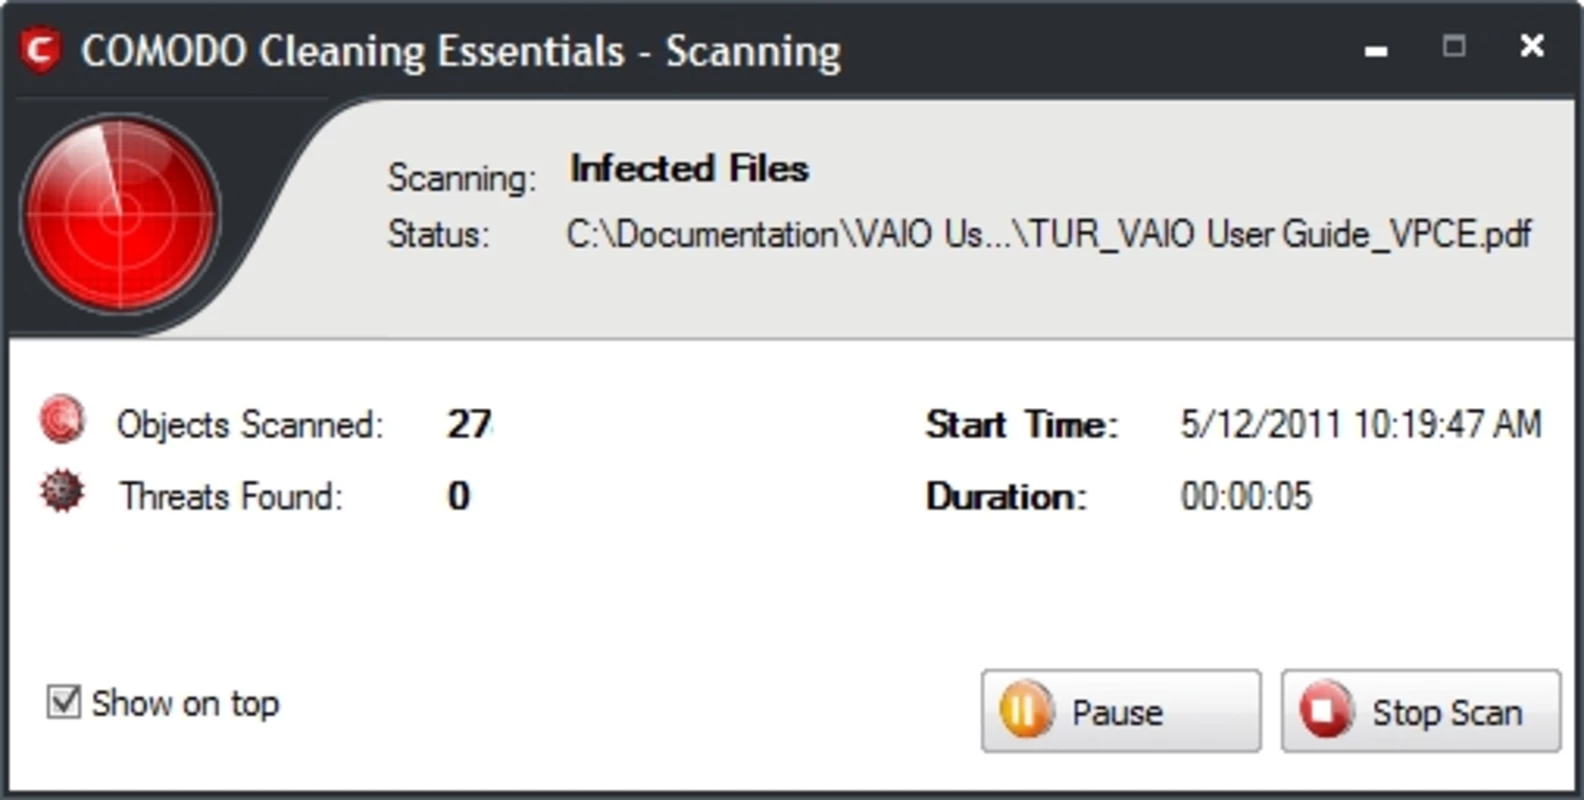Stop the scan in progress
This screenshot has height=800, width=1584.
pos(1421,711)
